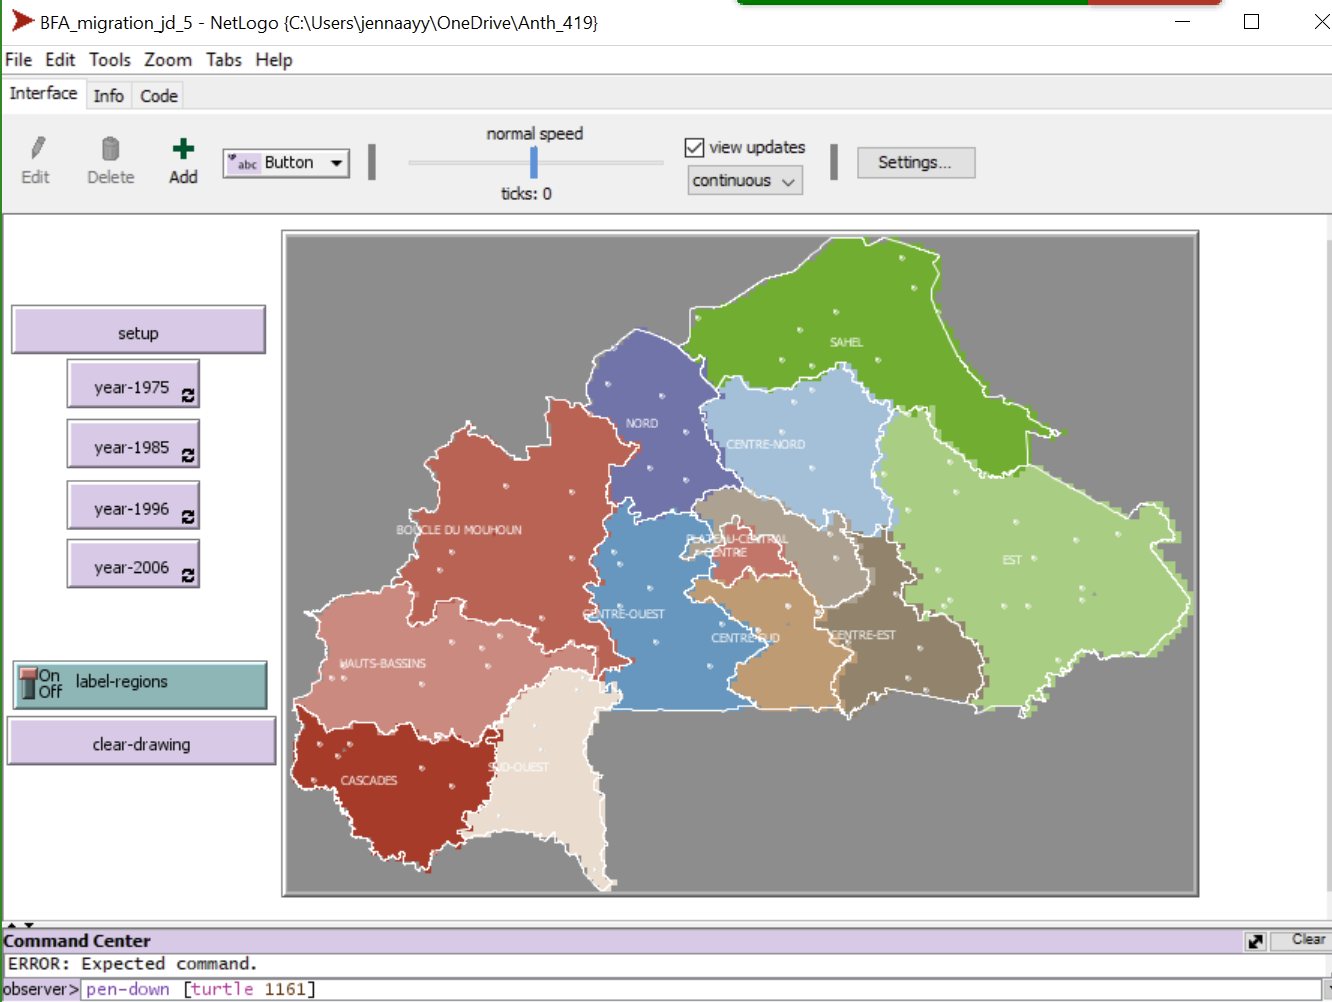Click the forever icon on year-1985 button
The width and height of the screenshot is (1332, 1002).
tap(189, 455)
